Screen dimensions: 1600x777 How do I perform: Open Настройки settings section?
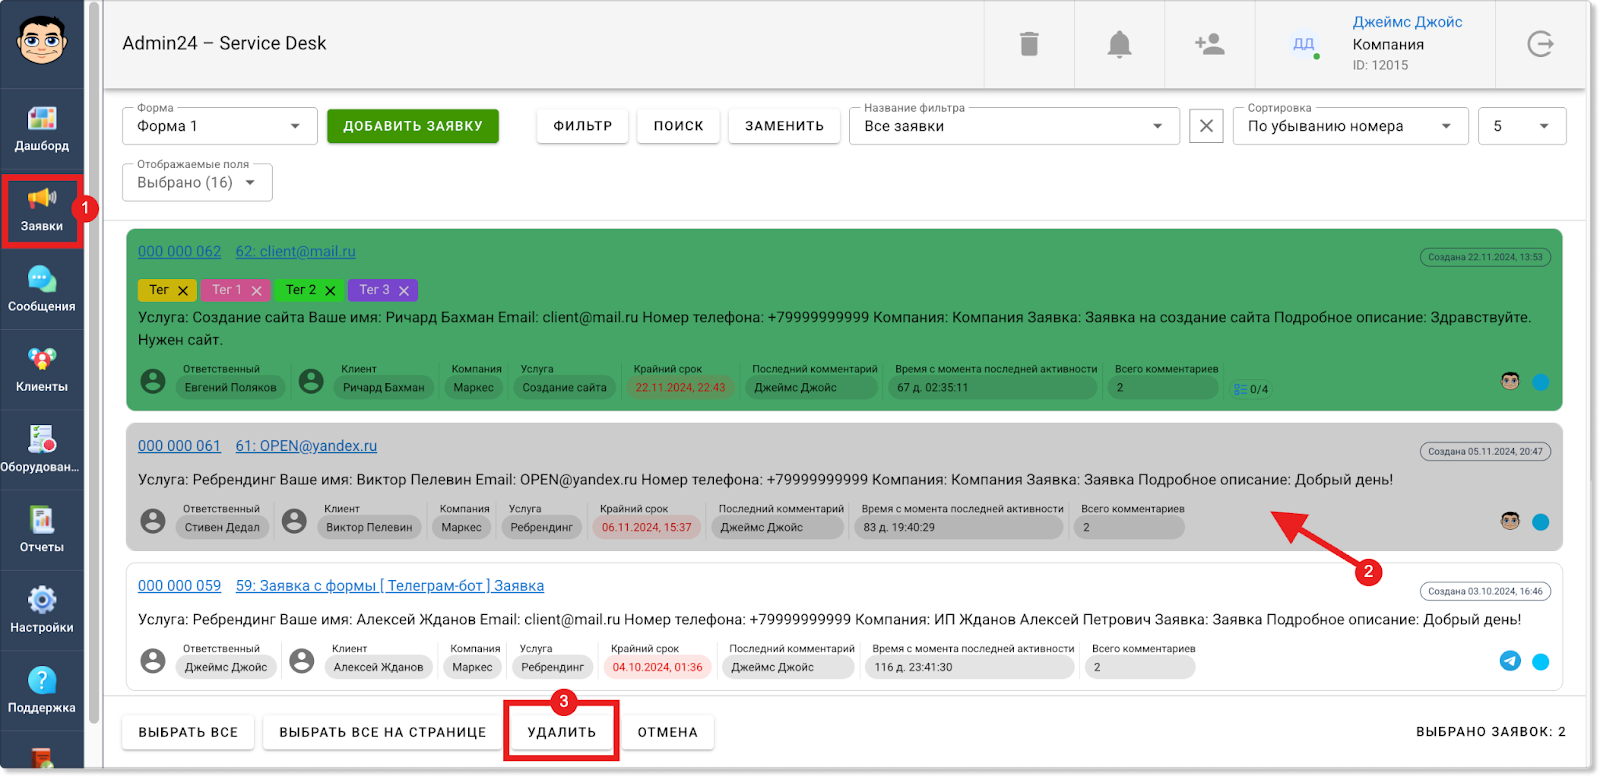(x=42, y=611)
